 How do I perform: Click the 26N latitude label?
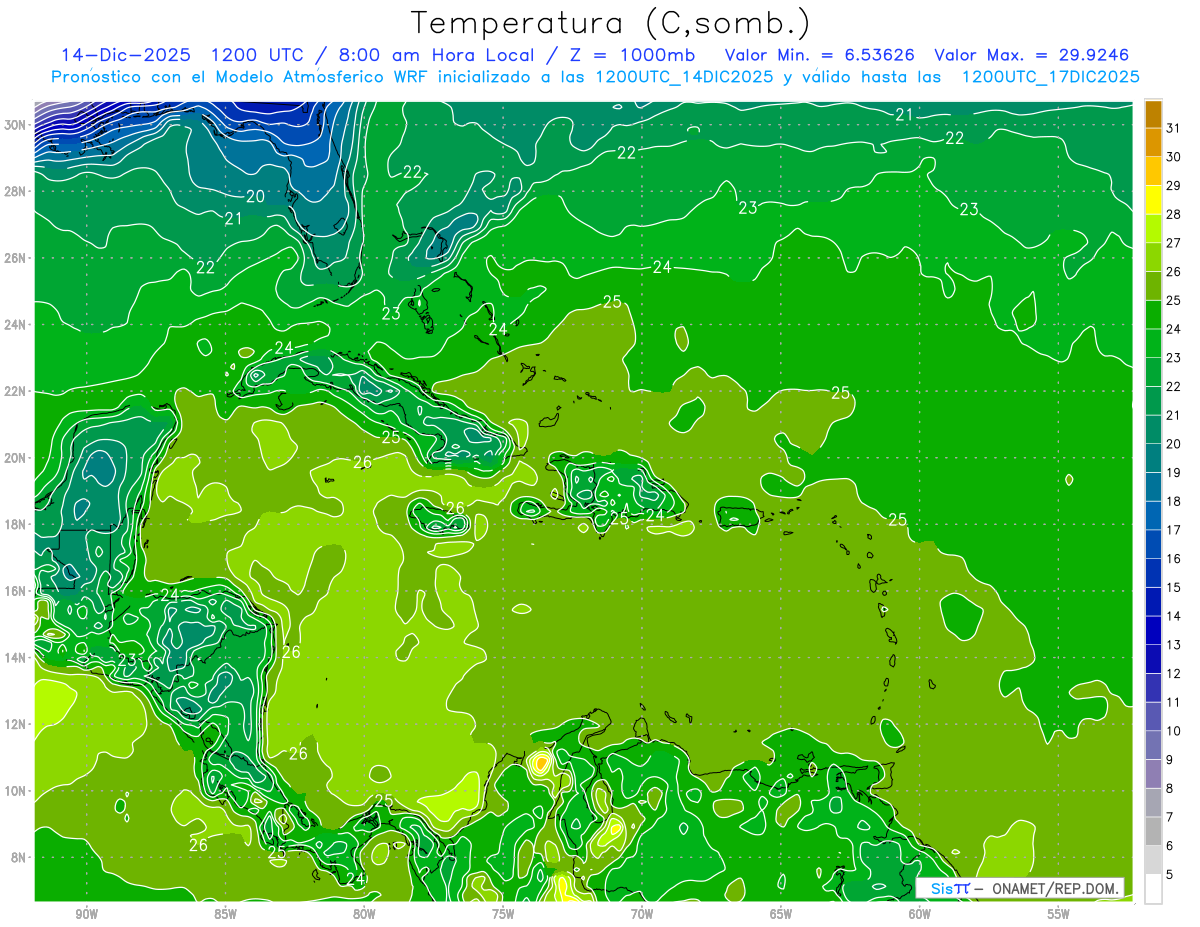(17, 258)
